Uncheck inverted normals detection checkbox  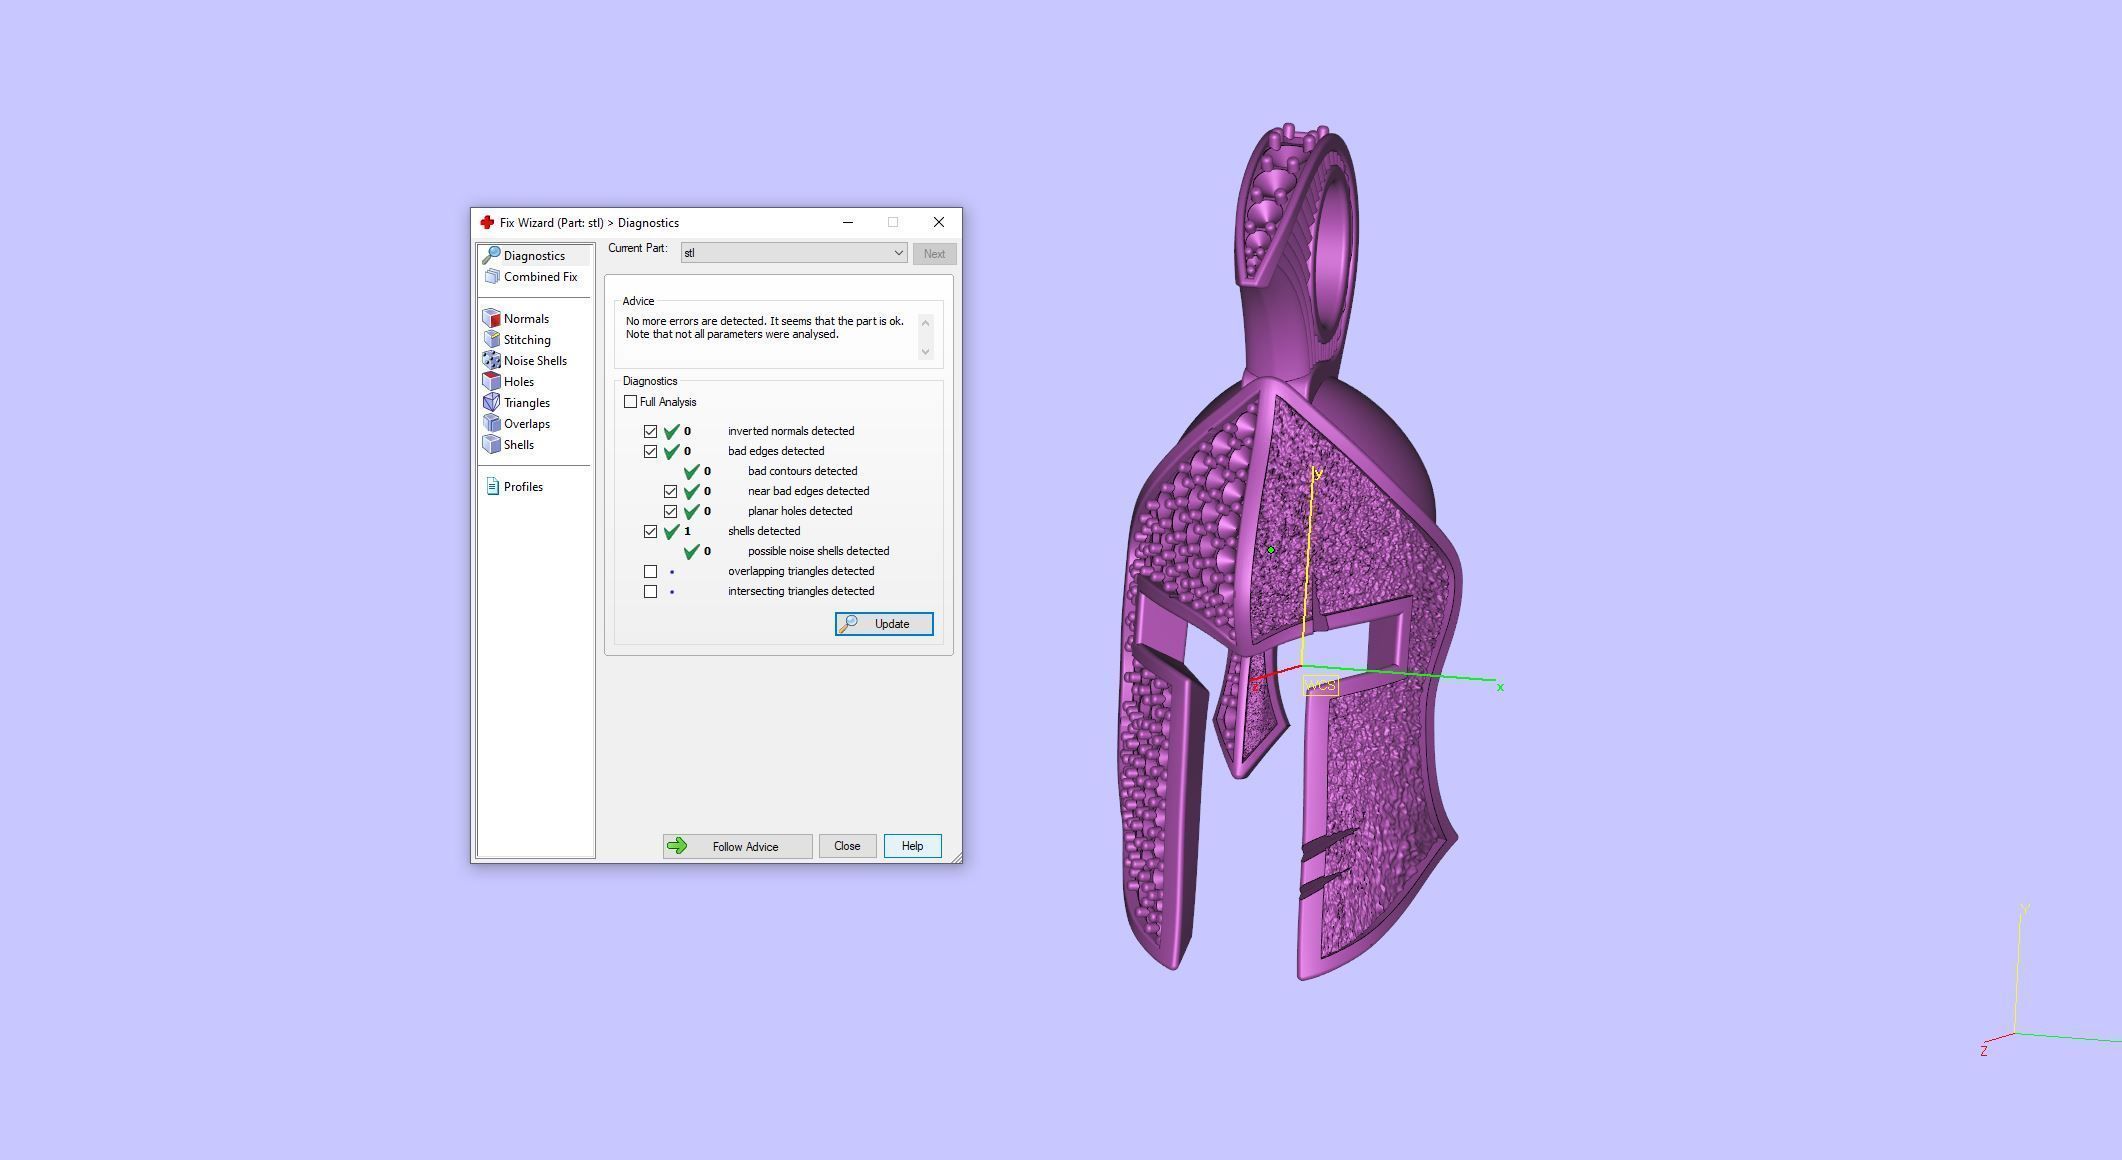[651, 432]
